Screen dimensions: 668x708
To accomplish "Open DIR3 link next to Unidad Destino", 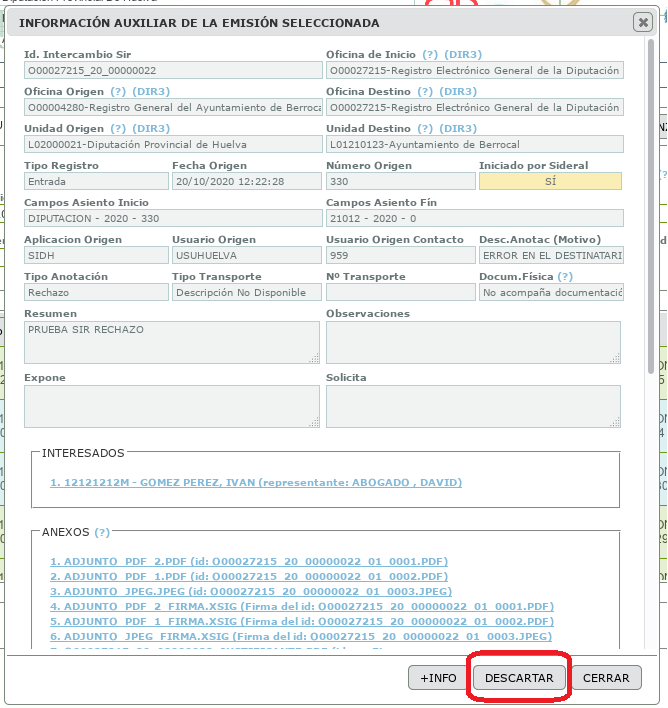I will point(458,129).
